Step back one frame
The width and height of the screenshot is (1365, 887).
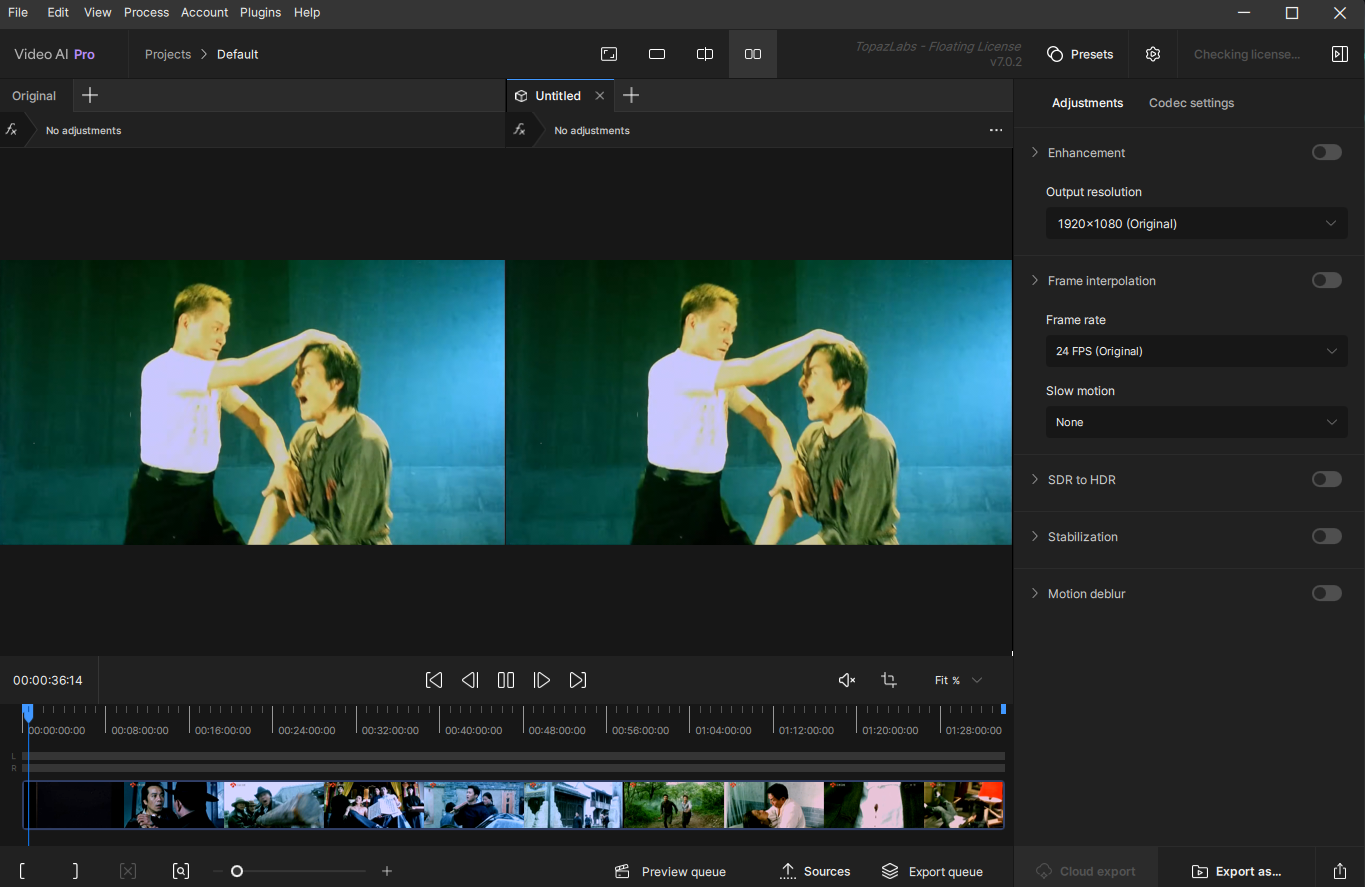click(470, 680)
